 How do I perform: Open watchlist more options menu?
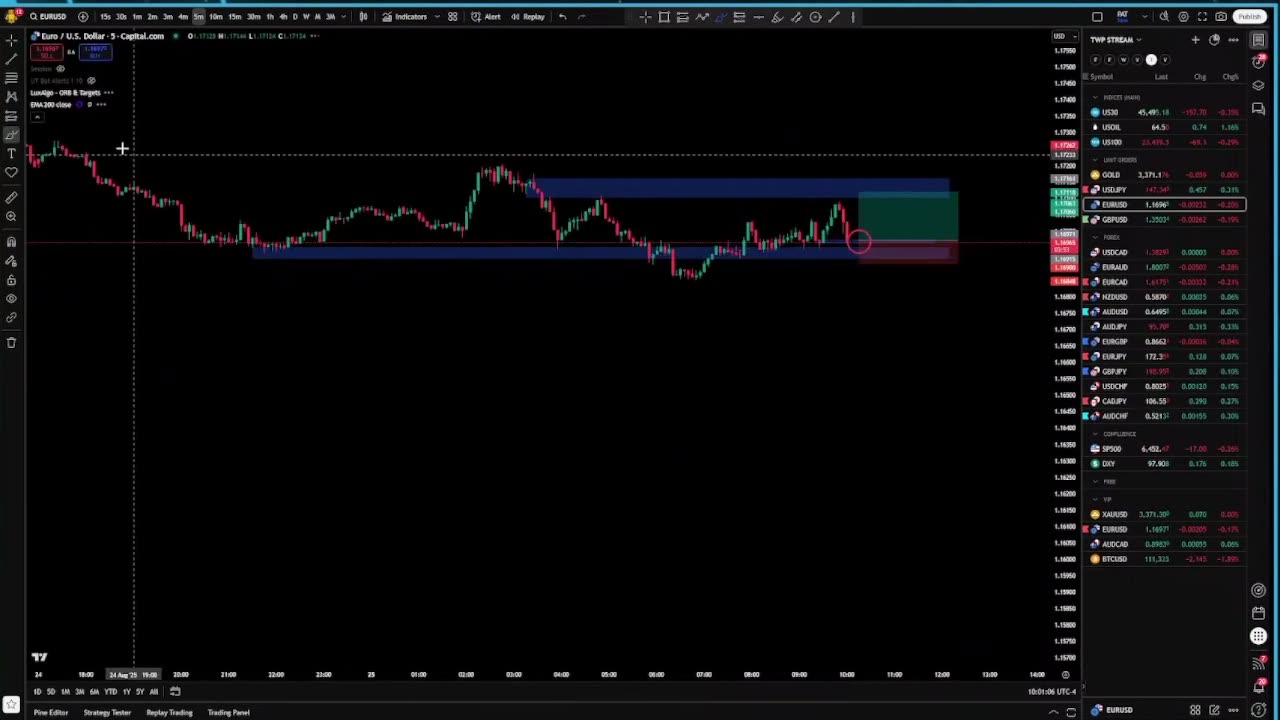point(1233,40)
